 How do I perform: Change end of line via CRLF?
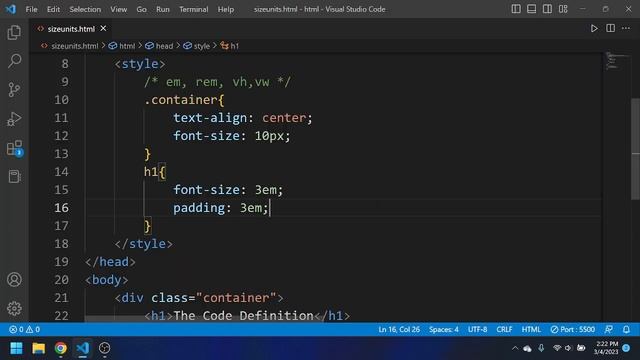504,329
